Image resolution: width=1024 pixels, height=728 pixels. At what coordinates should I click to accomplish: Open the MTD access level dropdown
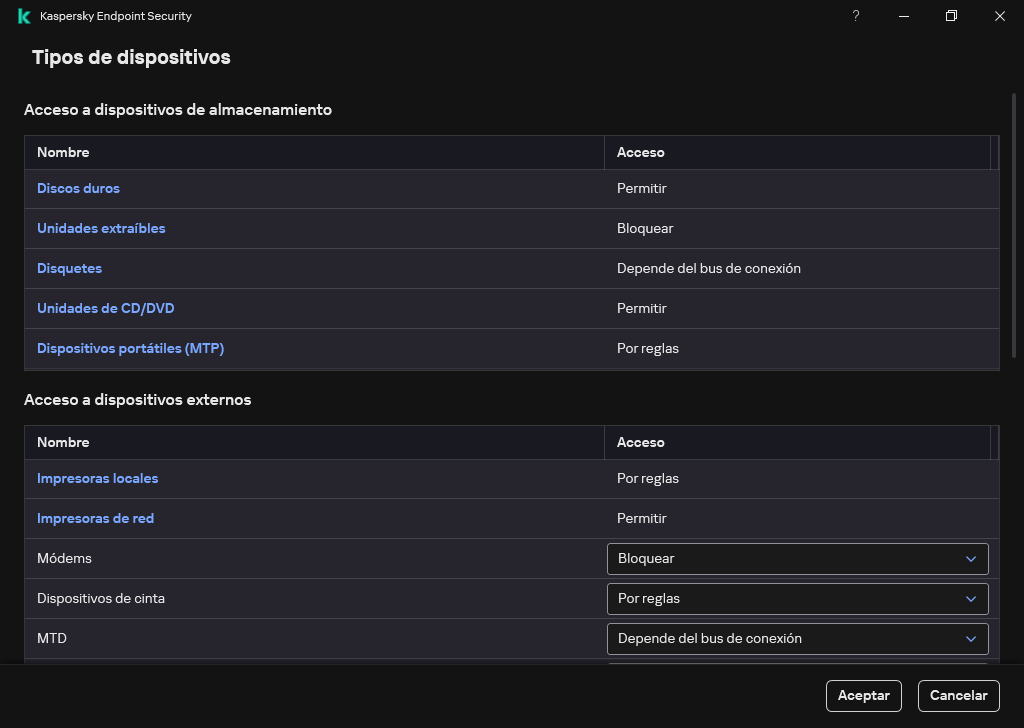pyautogui.click(x=797, y=638)
